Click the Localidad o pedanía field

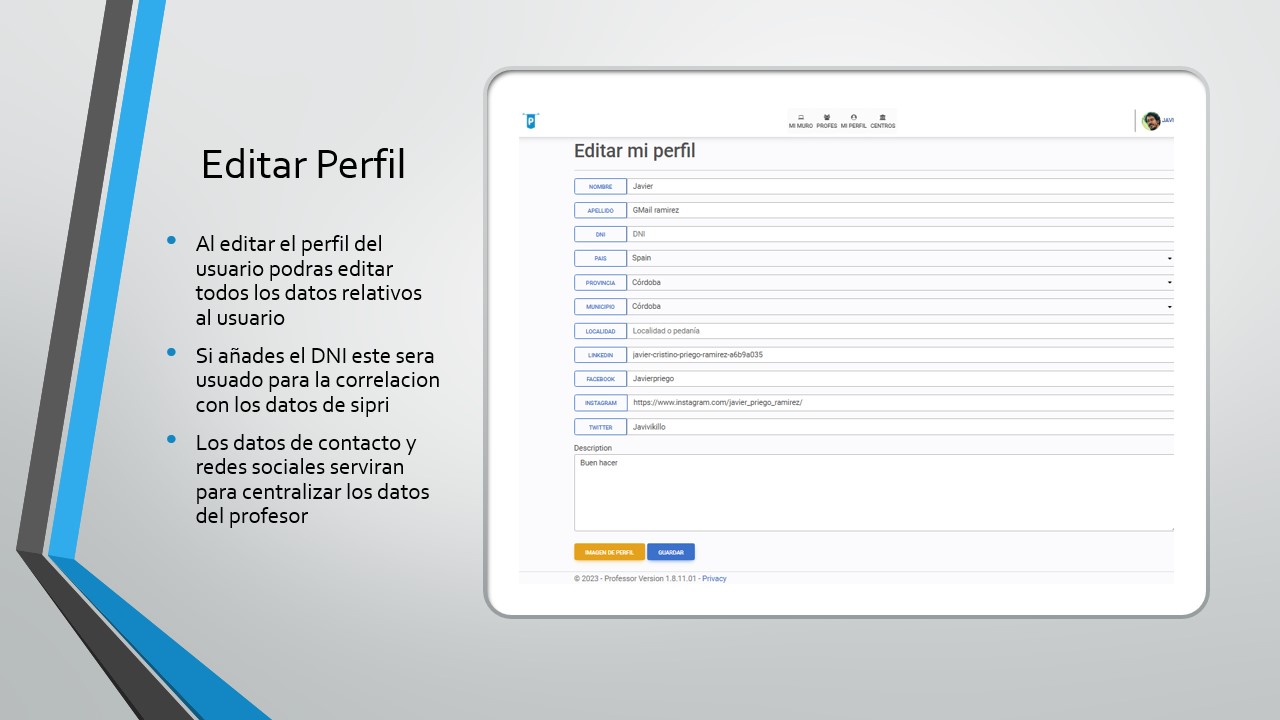tap(900, 330)
